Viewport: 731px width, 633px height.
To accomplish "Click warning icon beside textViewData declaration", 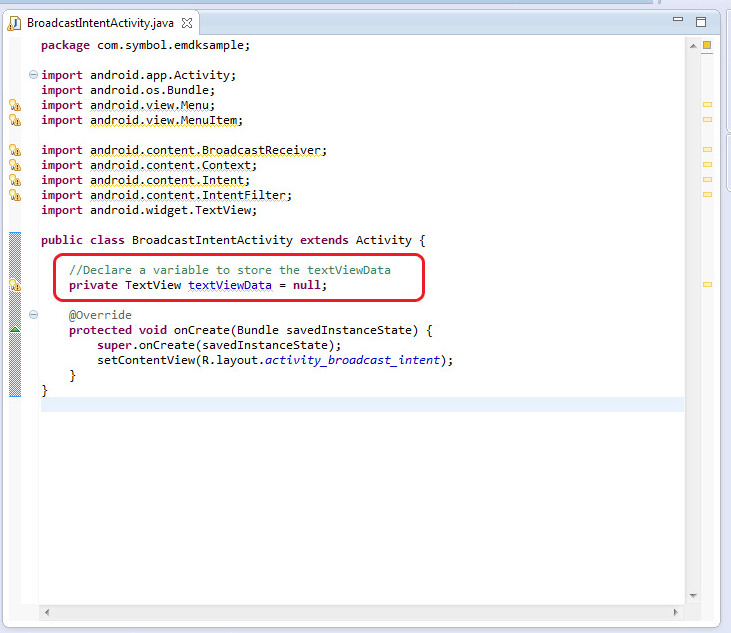I will (x=15, y=286).
